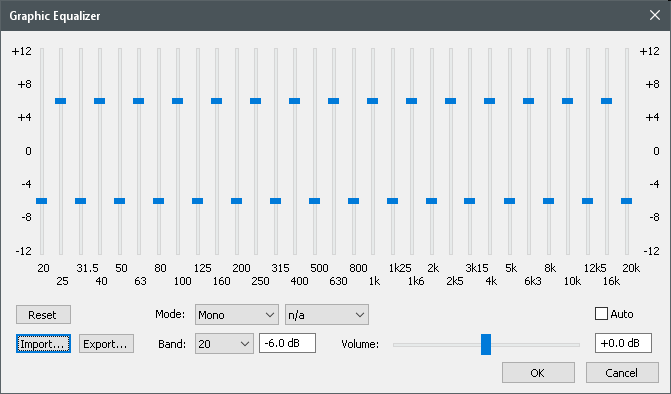Viewport: 671px width, 394px height.
Task: Click the 8k band slider handle
Action: point(549,201)
